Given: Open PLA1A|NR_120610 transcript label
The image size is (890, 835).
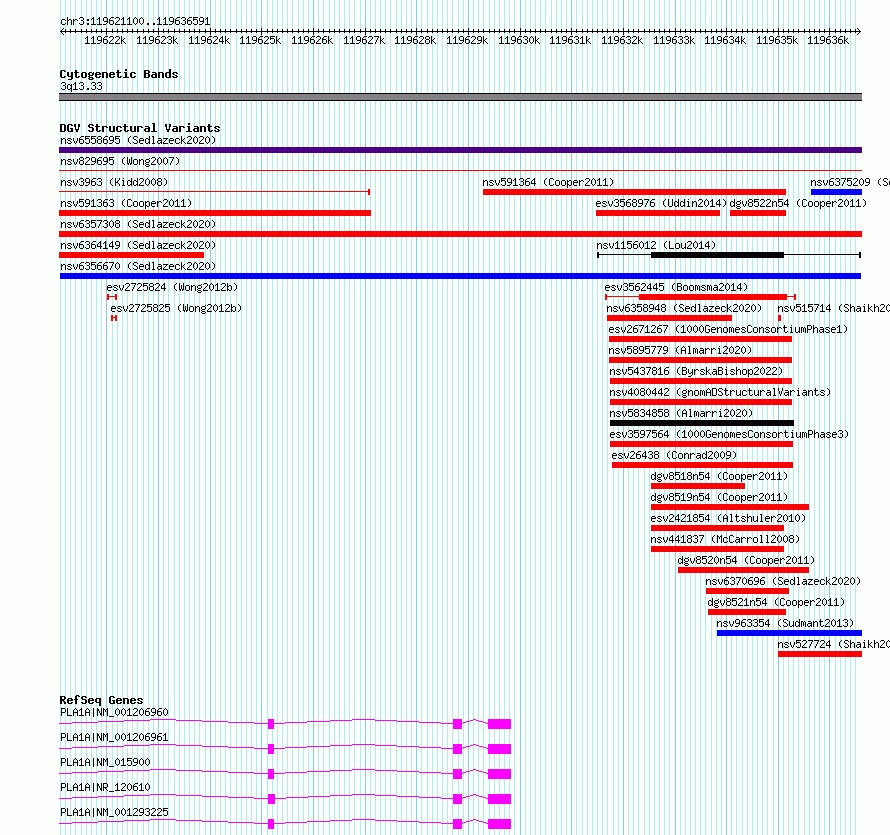Looking at the screenshot, I should pyautogui.click(x=105, y=787).
